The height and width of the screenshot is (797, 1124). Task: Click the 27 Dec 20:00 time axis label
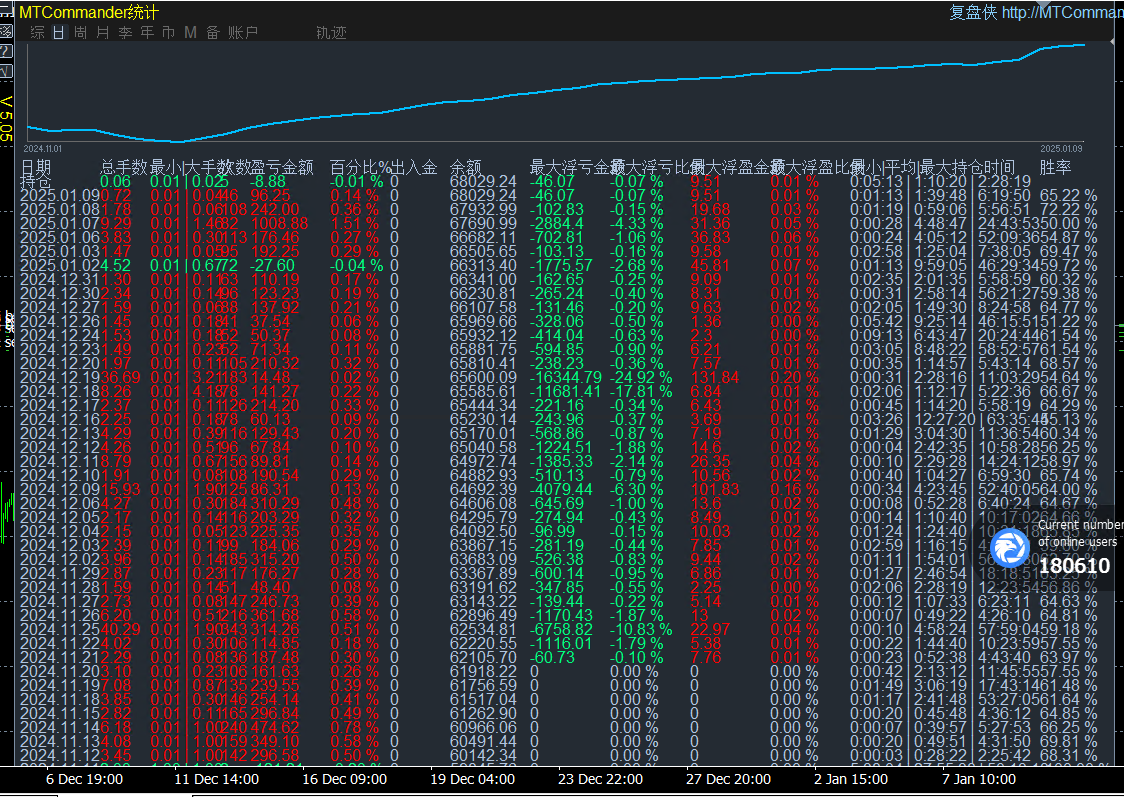pos(728,779)
